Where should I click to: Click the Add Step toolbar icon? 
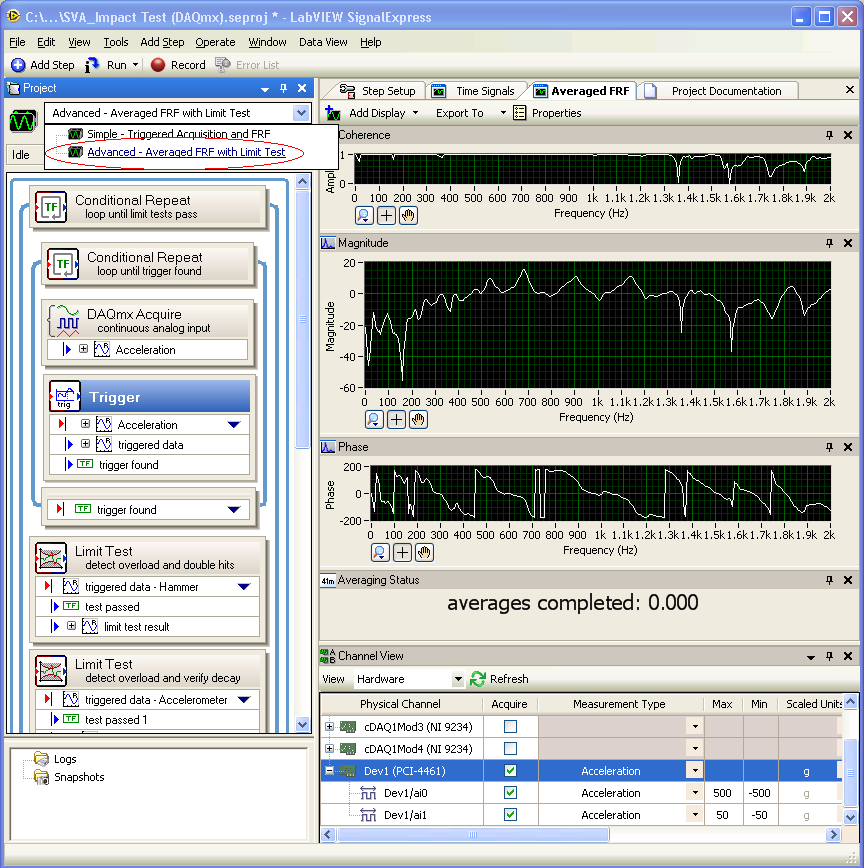[18, 65]
